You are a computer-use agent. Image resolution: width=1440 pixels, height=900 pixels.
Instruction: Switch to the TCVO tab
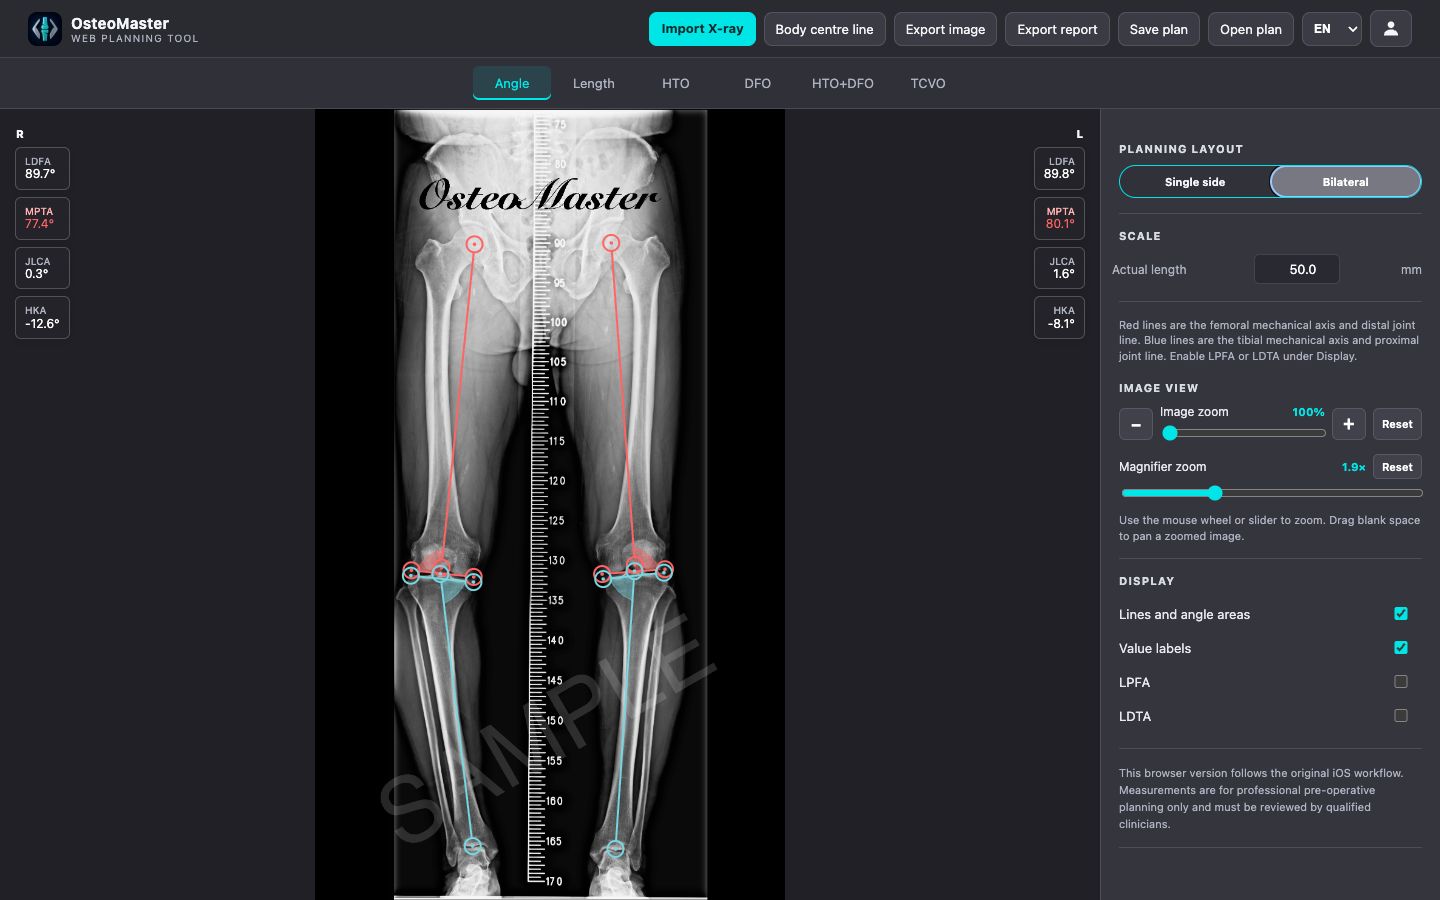point(928,83)
